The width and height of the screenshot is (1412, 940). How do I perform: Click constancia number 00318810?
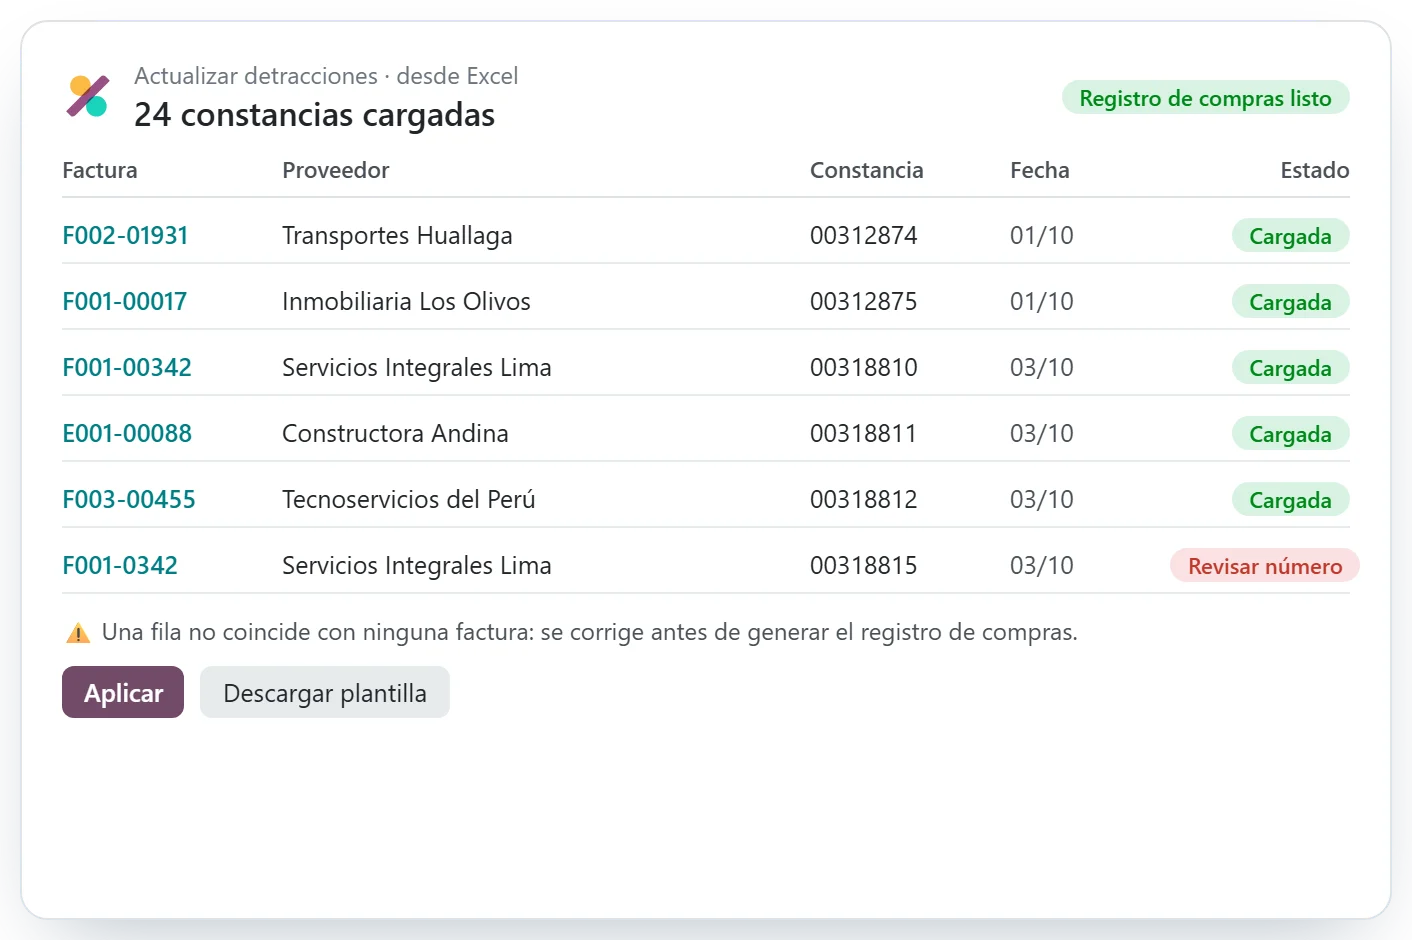(x=864, y=368)
